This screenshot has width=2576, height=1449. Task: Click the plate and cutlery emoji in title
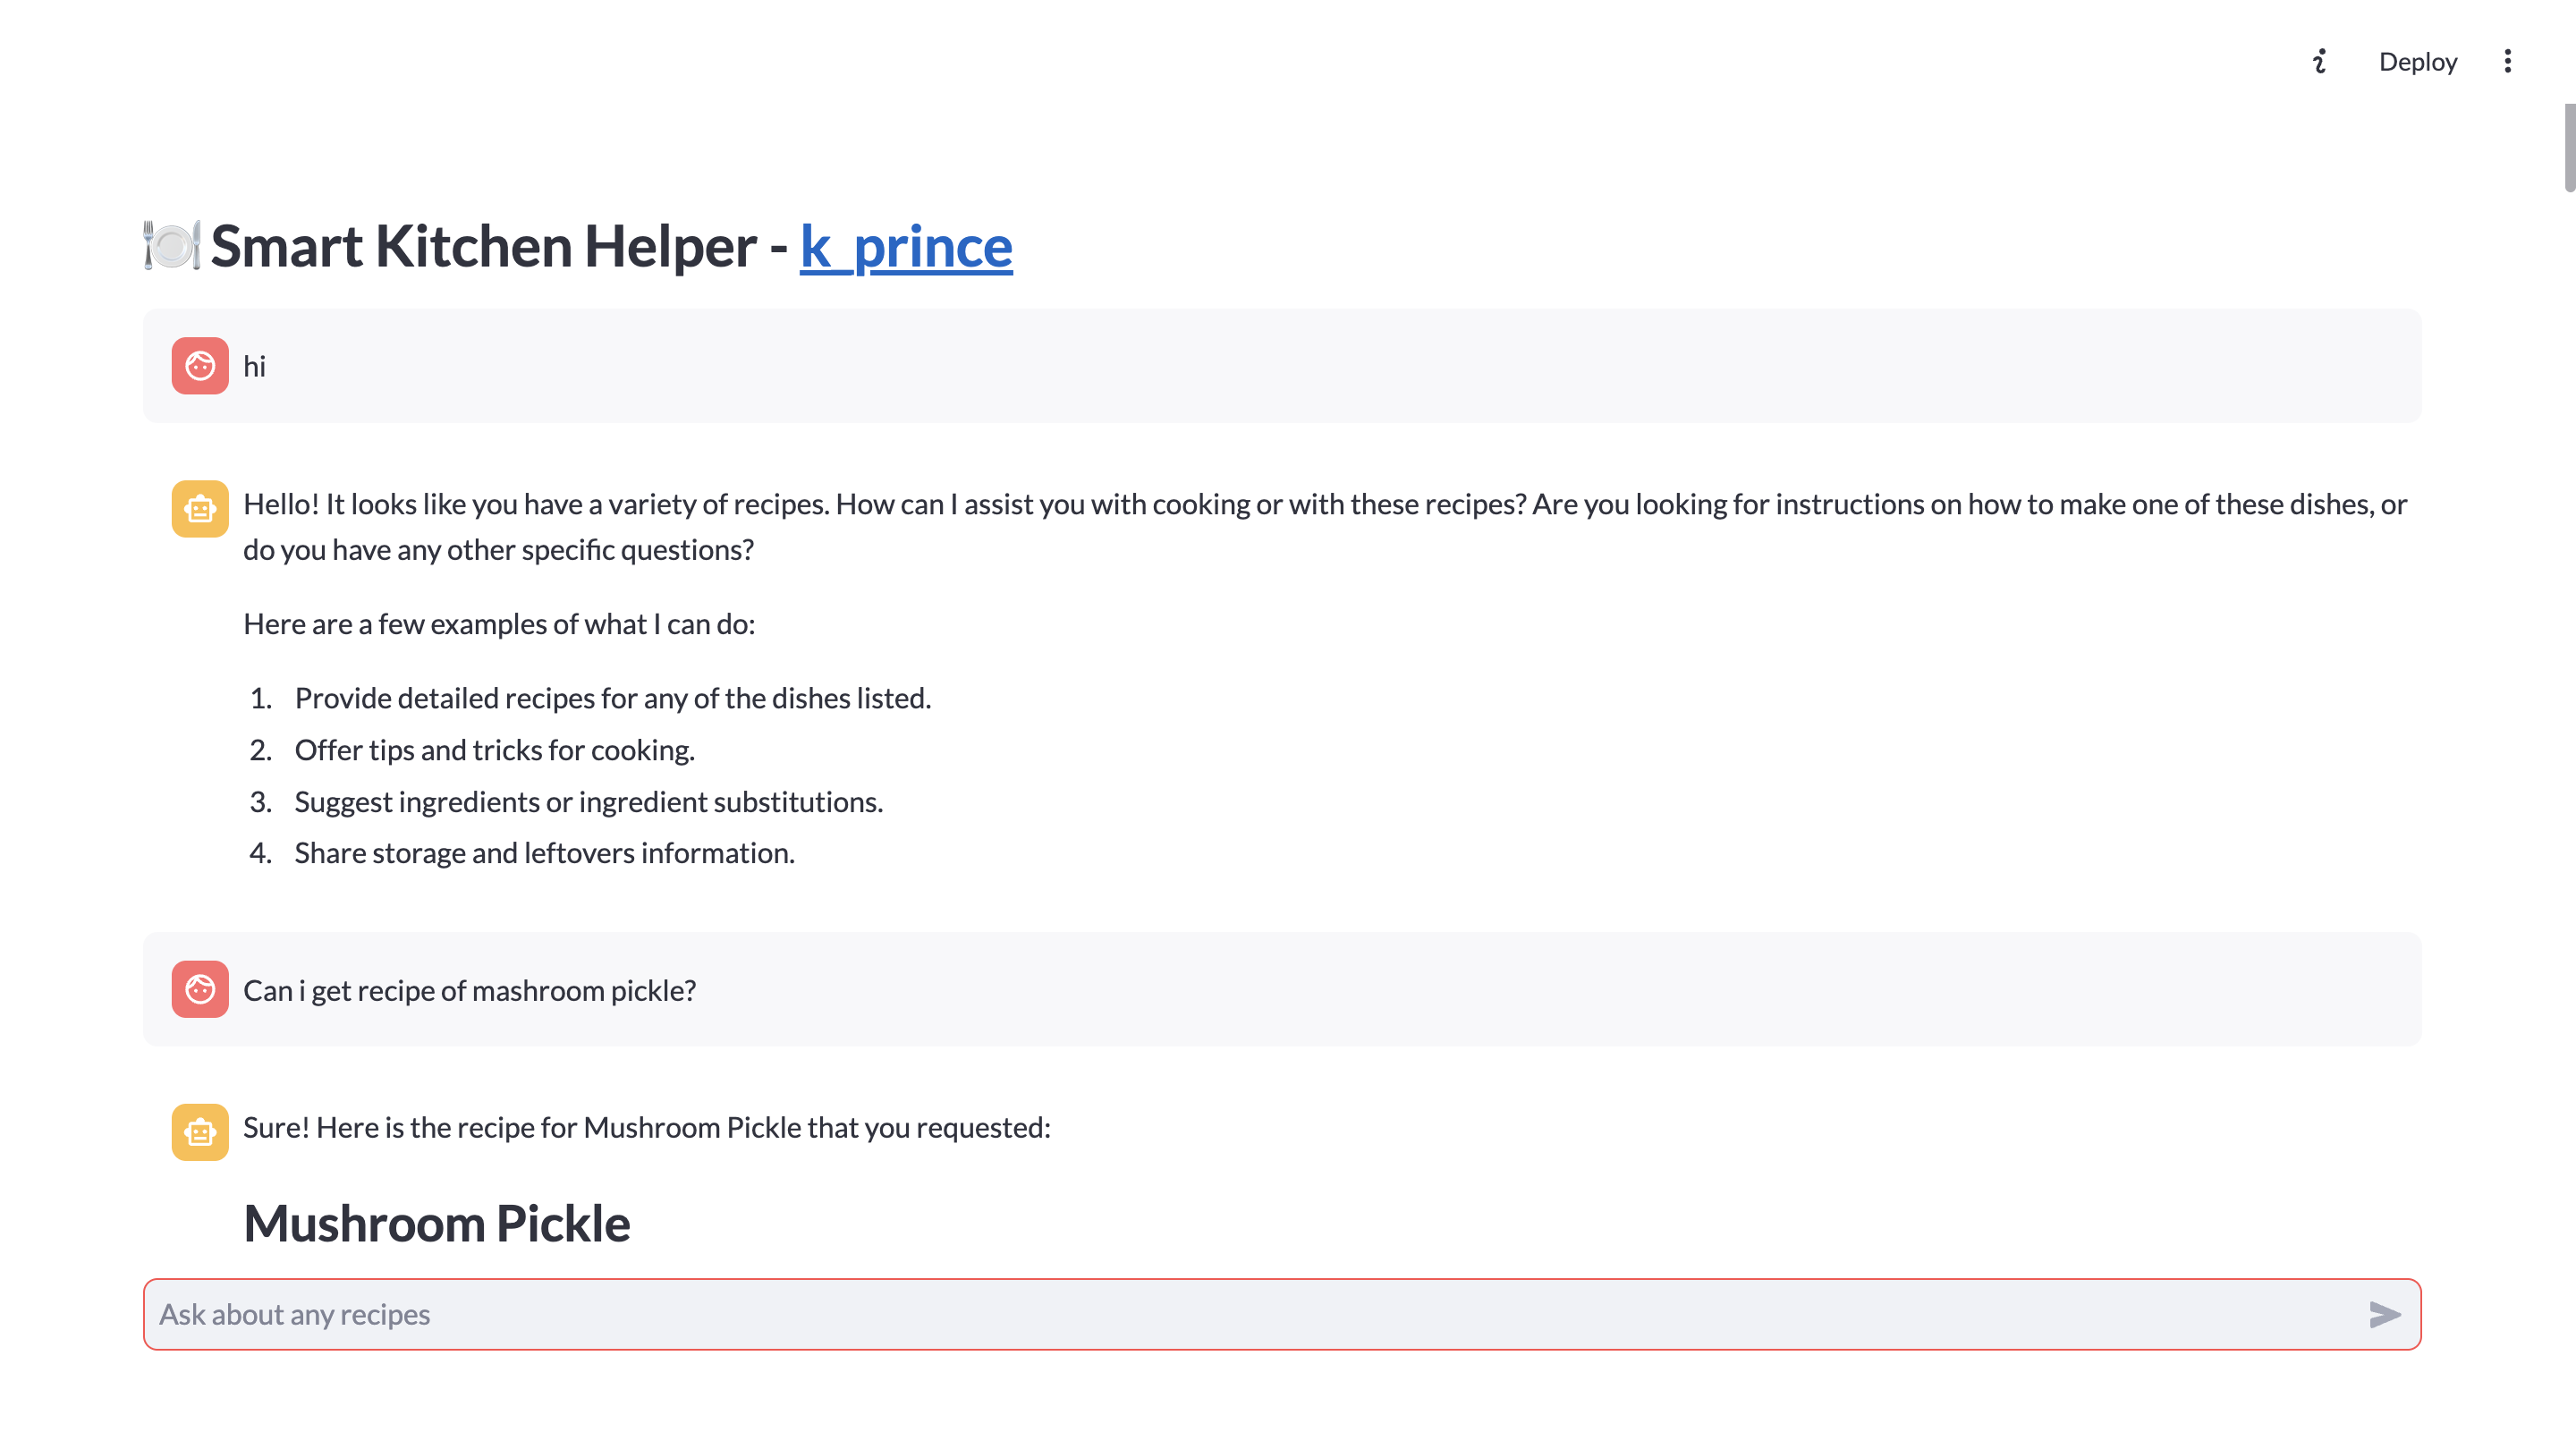(172, 245)
